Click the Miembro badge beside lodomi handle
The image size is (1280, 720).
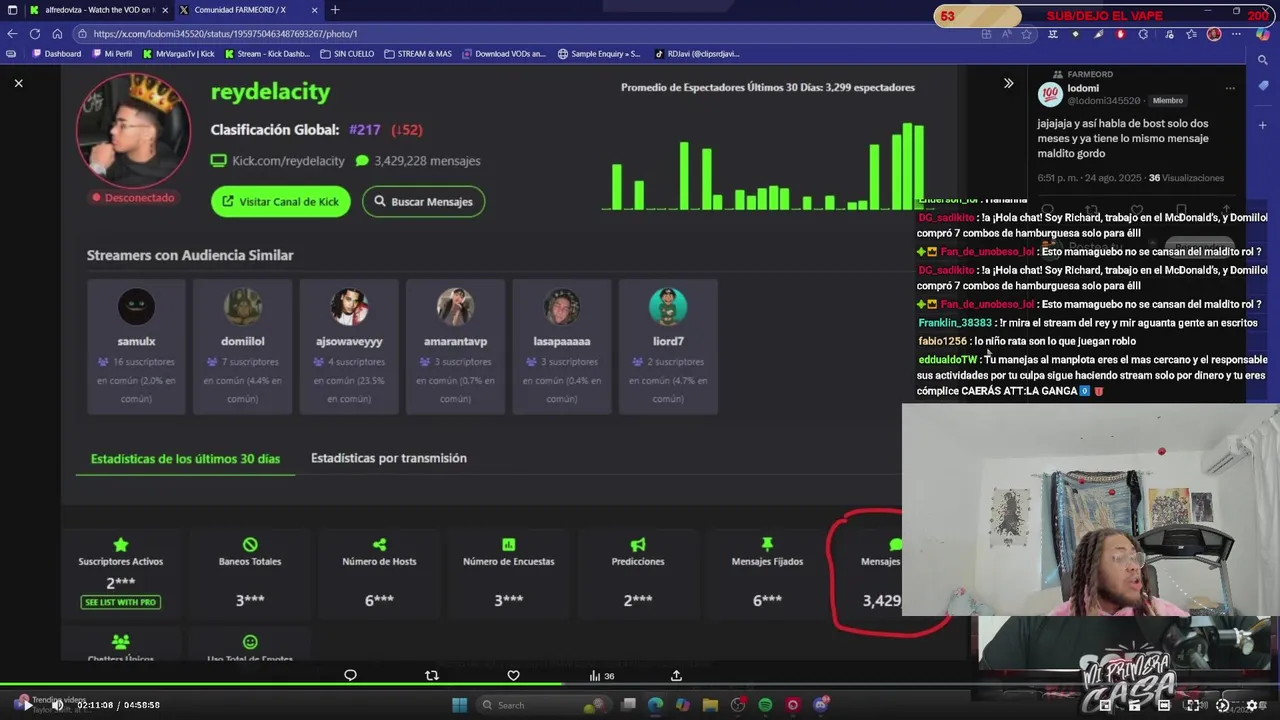click(x=1168, y=101)
